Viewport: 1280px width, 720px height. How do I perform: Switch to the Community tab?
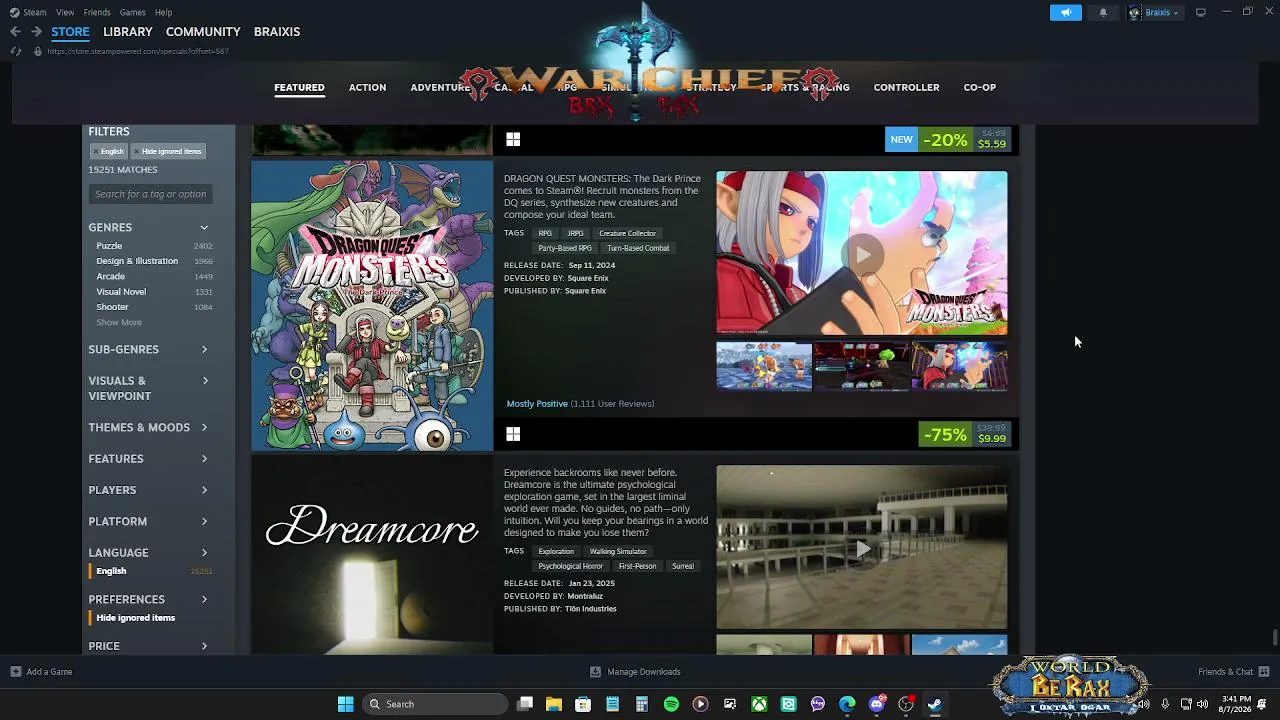(x=203, y=32)
